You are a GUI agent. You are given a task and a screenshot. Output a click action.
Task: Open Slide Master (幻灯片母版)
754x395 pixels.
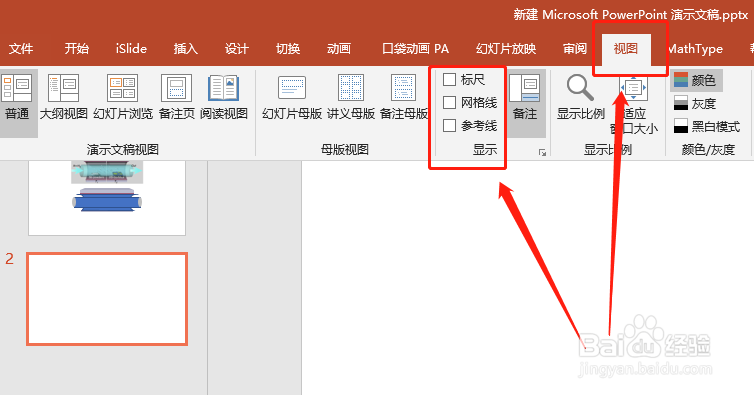[292, 98]
